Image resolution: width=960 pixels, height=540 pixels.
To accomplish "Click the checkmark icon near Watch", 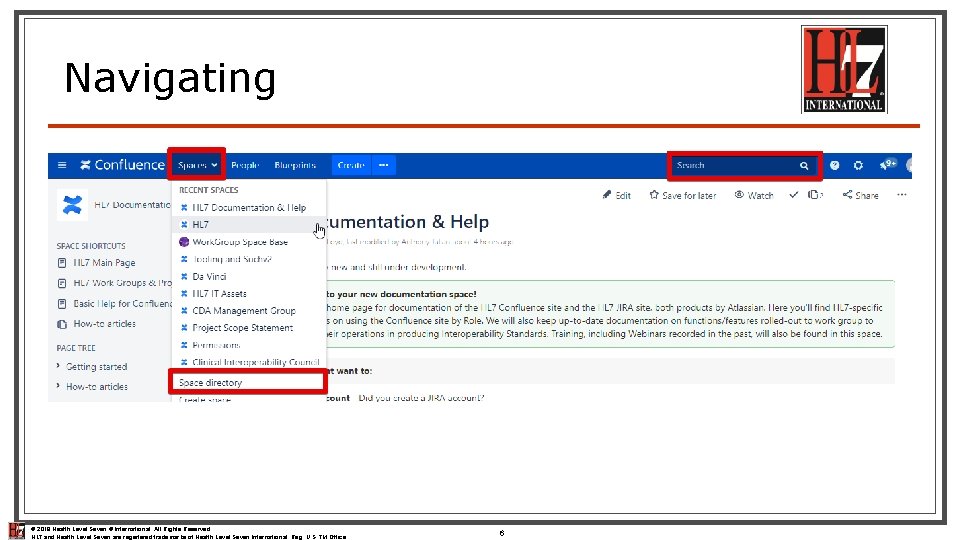I will (x=793, y=195).
